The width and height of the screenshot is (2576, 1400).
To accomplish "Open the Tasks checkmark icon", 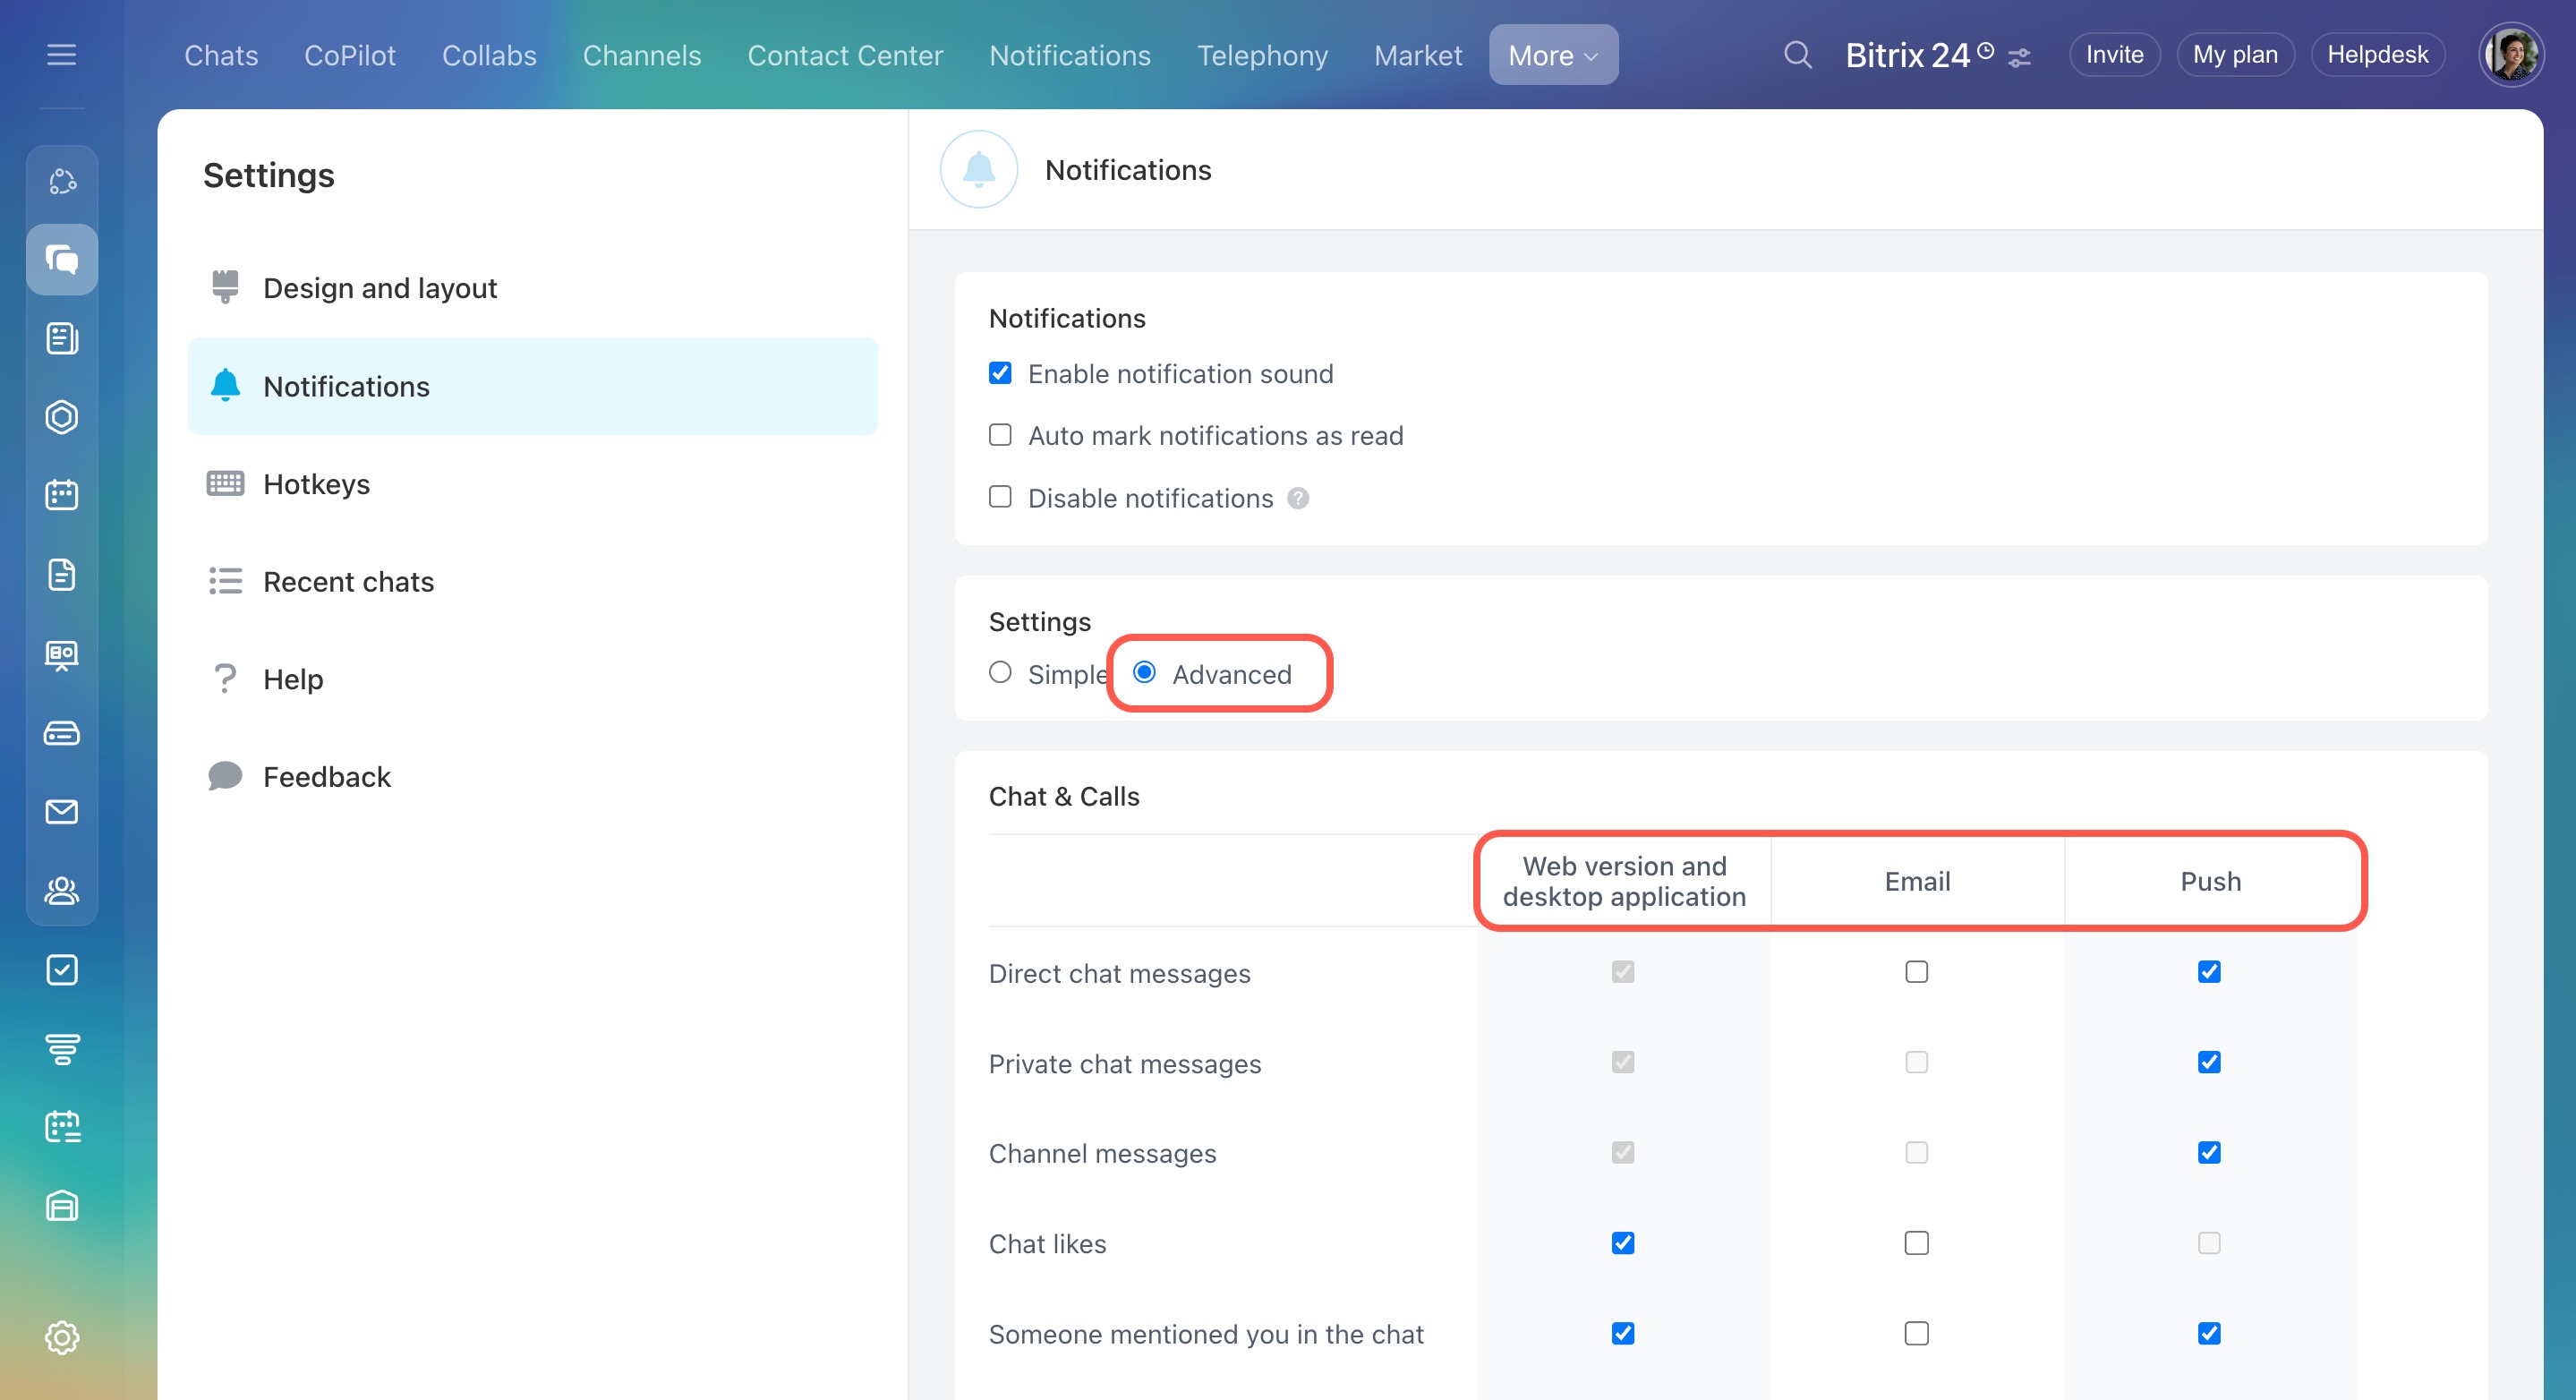I will pos(62,970).
